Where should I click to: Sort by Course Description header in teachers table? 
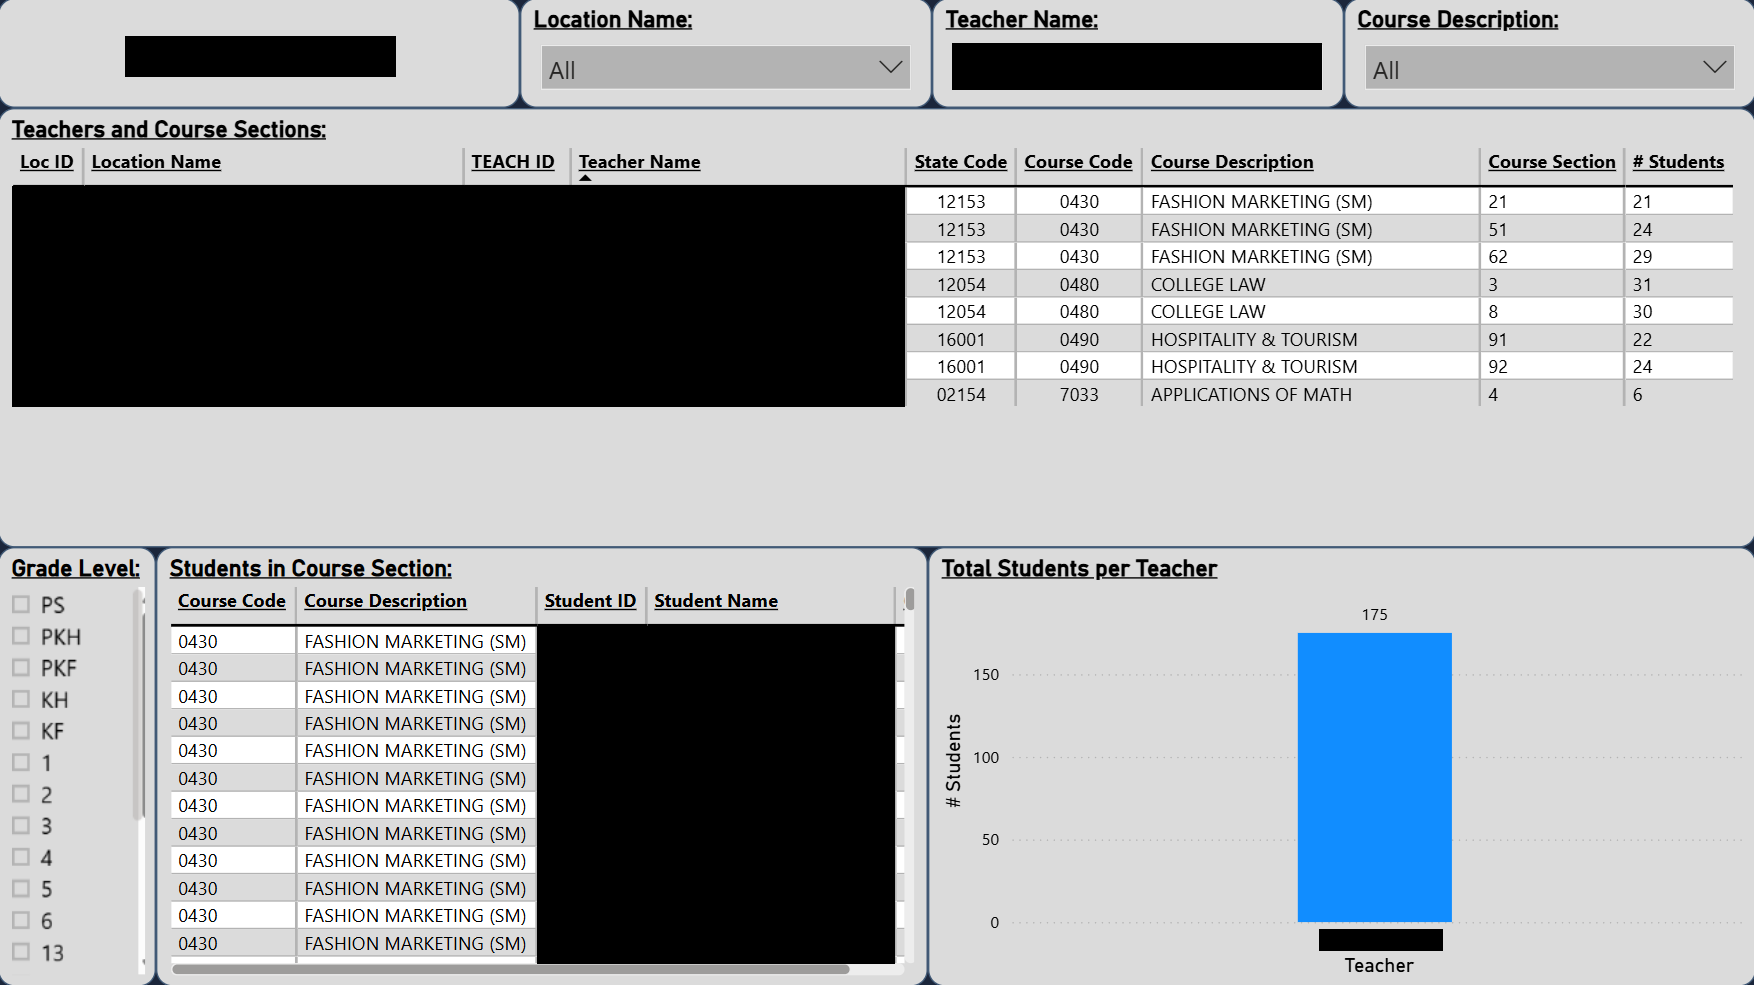click(1232, 162)
